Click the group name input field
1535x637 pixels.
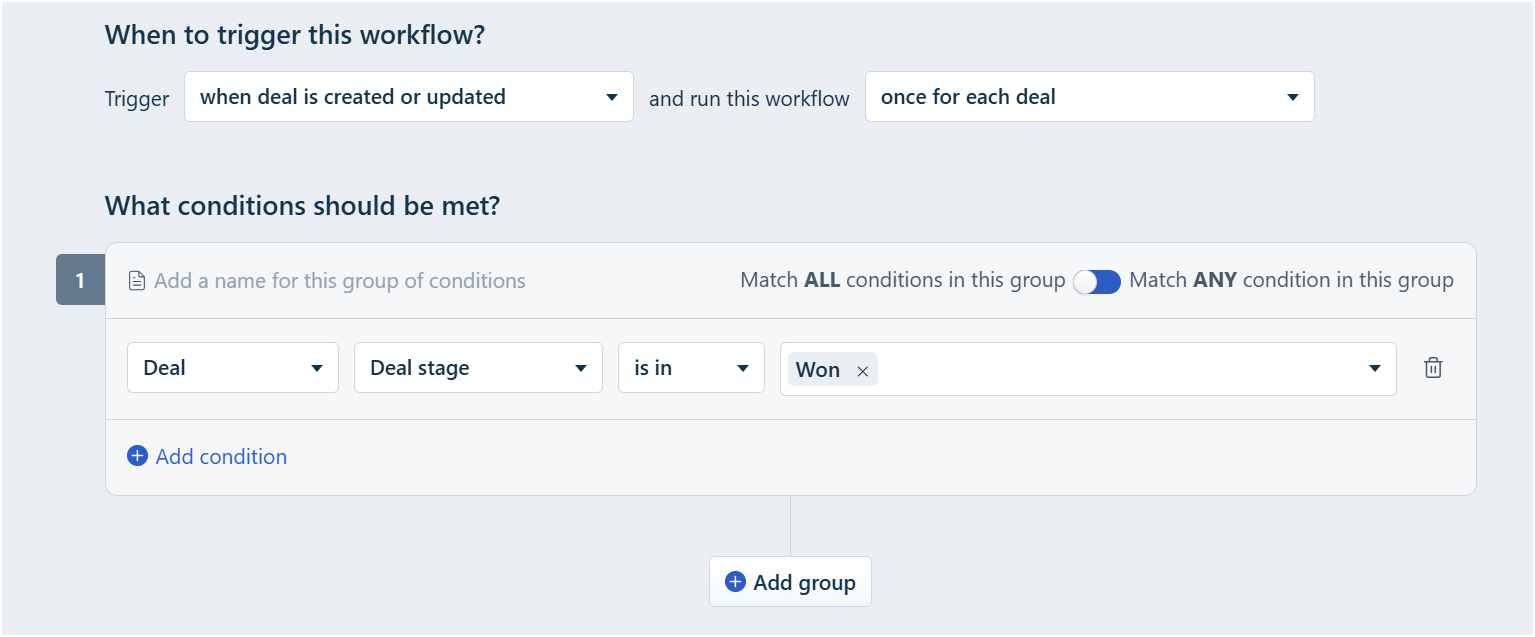(x=340, y=281)
